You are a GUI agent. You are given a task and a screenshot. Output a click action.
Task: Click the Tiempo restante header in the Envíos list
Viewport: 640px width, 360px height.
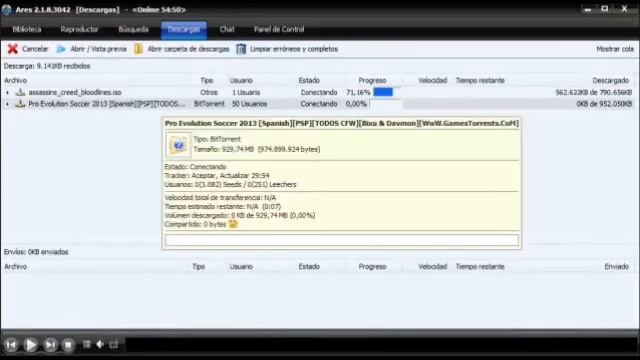480,267
